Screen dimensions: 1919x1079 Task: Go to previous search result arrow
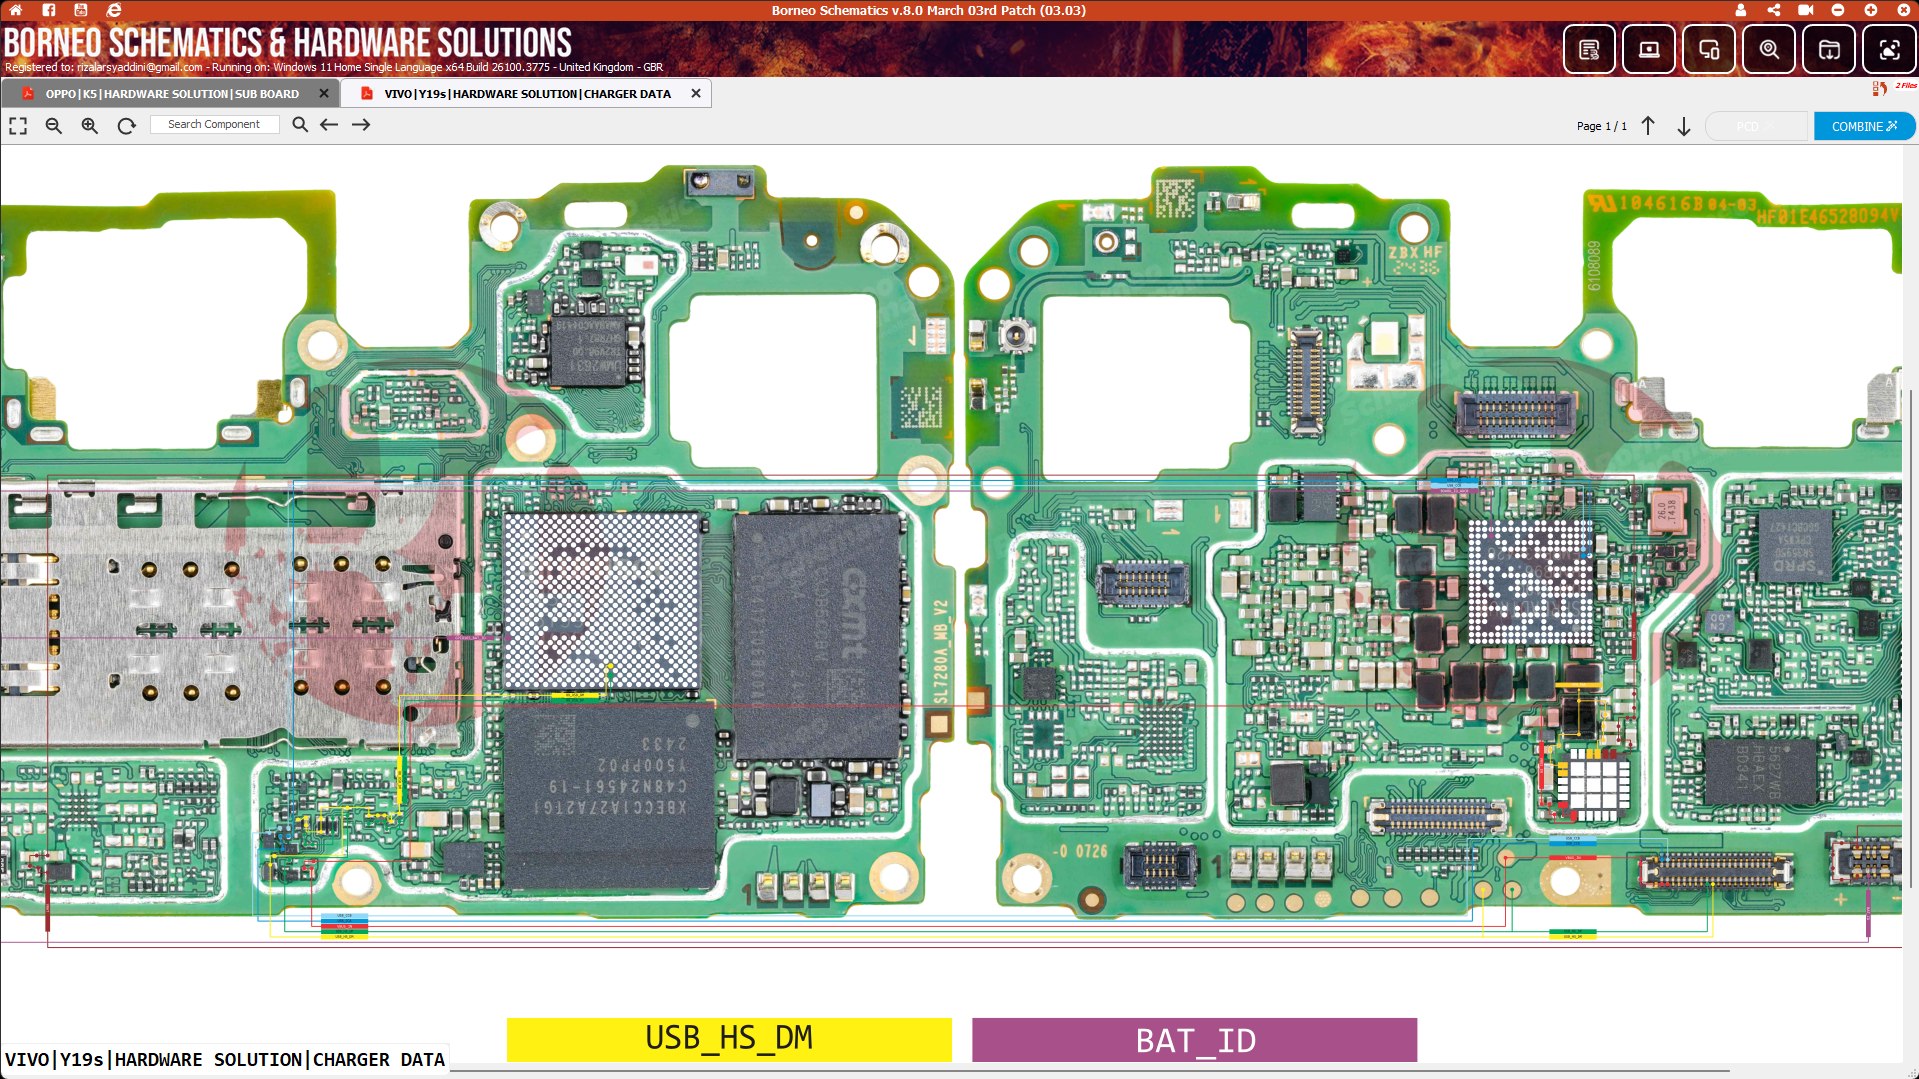pyautogui.click(x=329, y=125)
